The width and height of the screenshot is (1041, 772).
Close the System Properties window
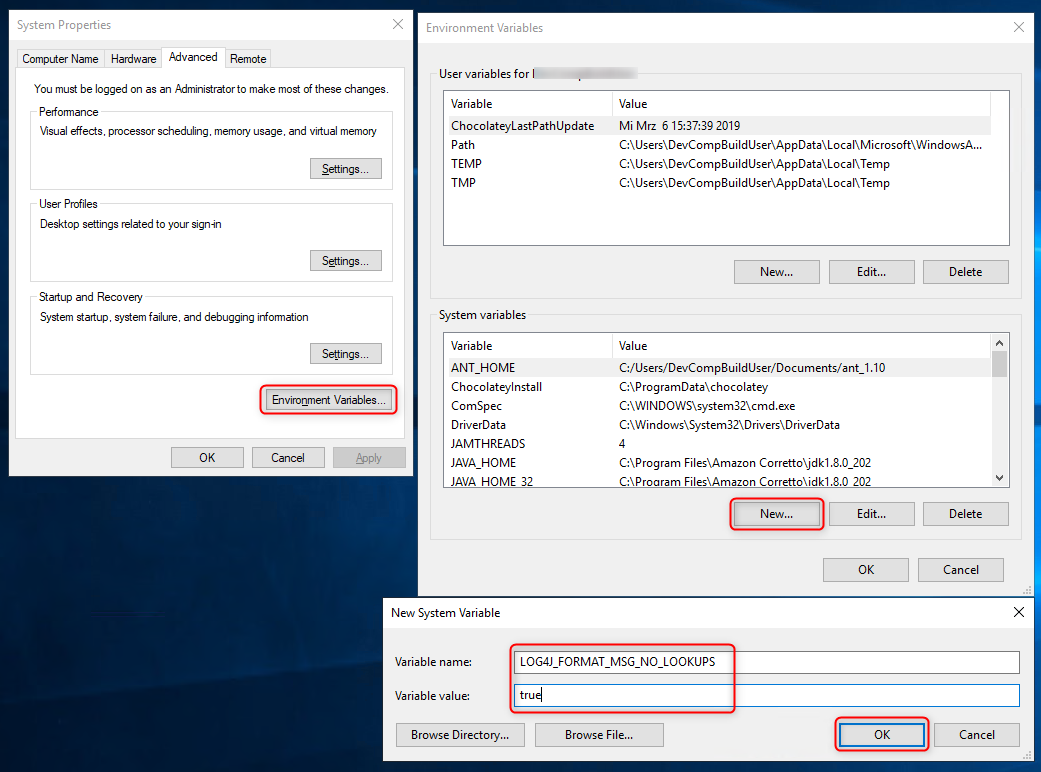point(398,24)
